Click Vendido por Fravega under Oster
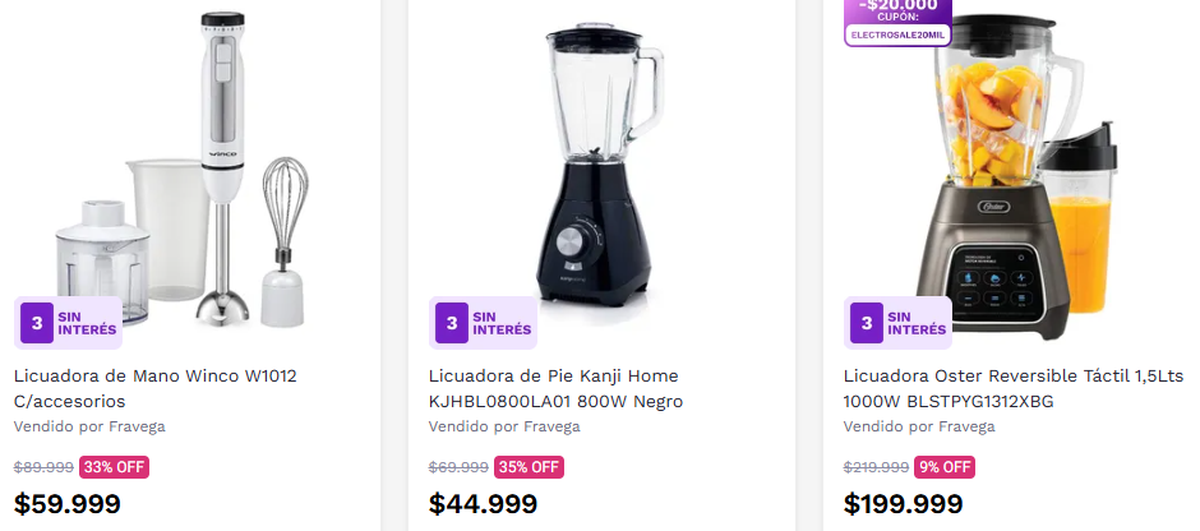The image size is (1200, 531). tap(919, 427)
